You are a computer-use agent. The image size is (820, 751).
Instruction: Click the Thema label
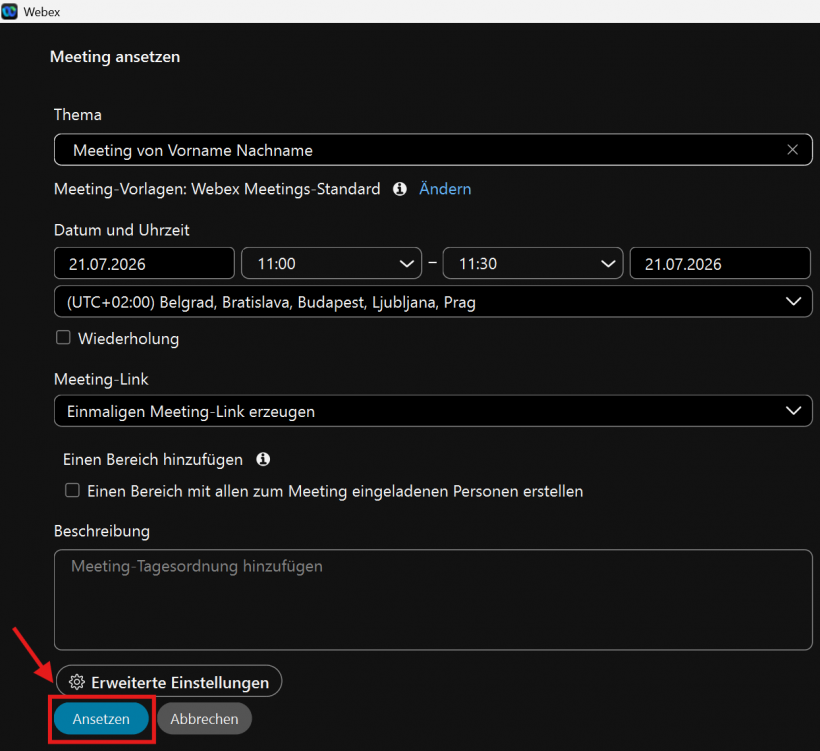point(78,115)
